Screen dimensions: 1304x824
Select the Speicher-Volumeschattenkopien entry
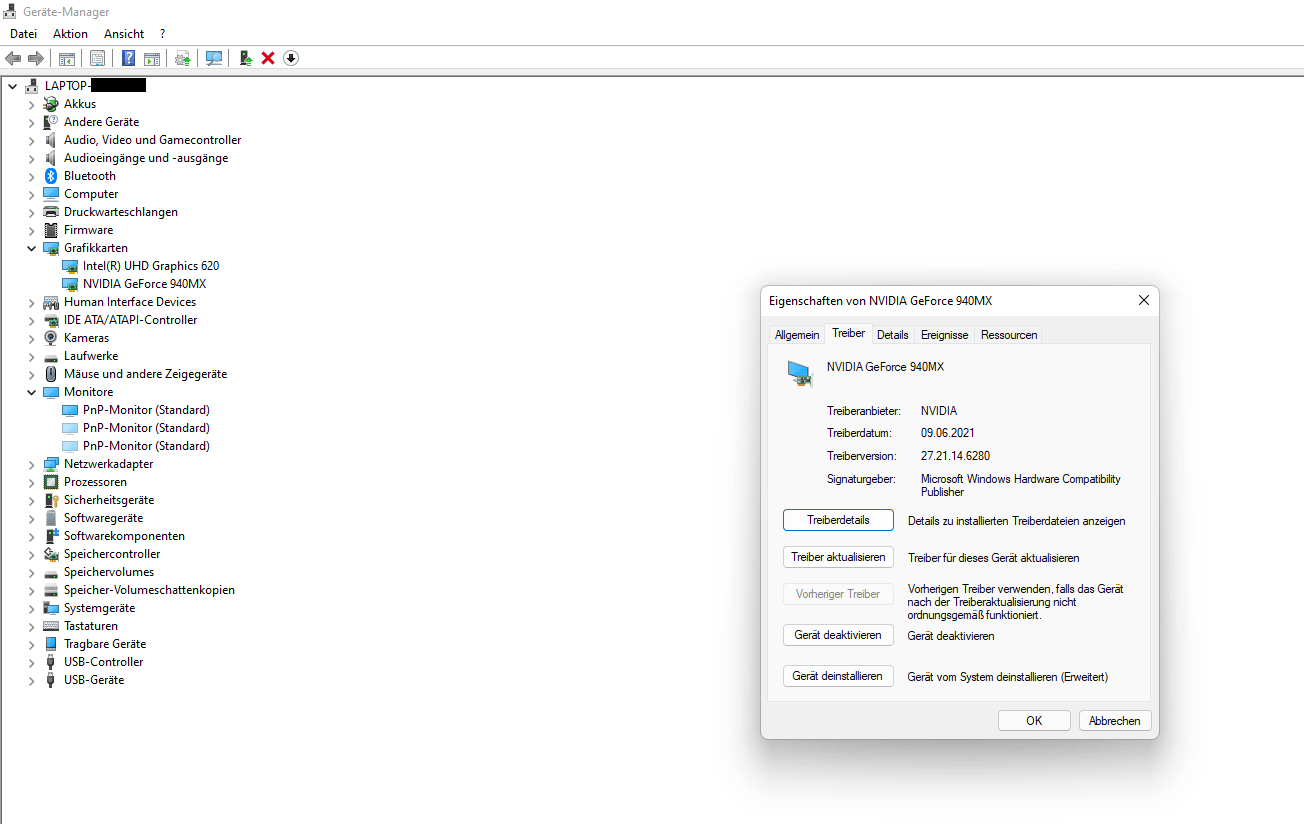click(149, 590)
